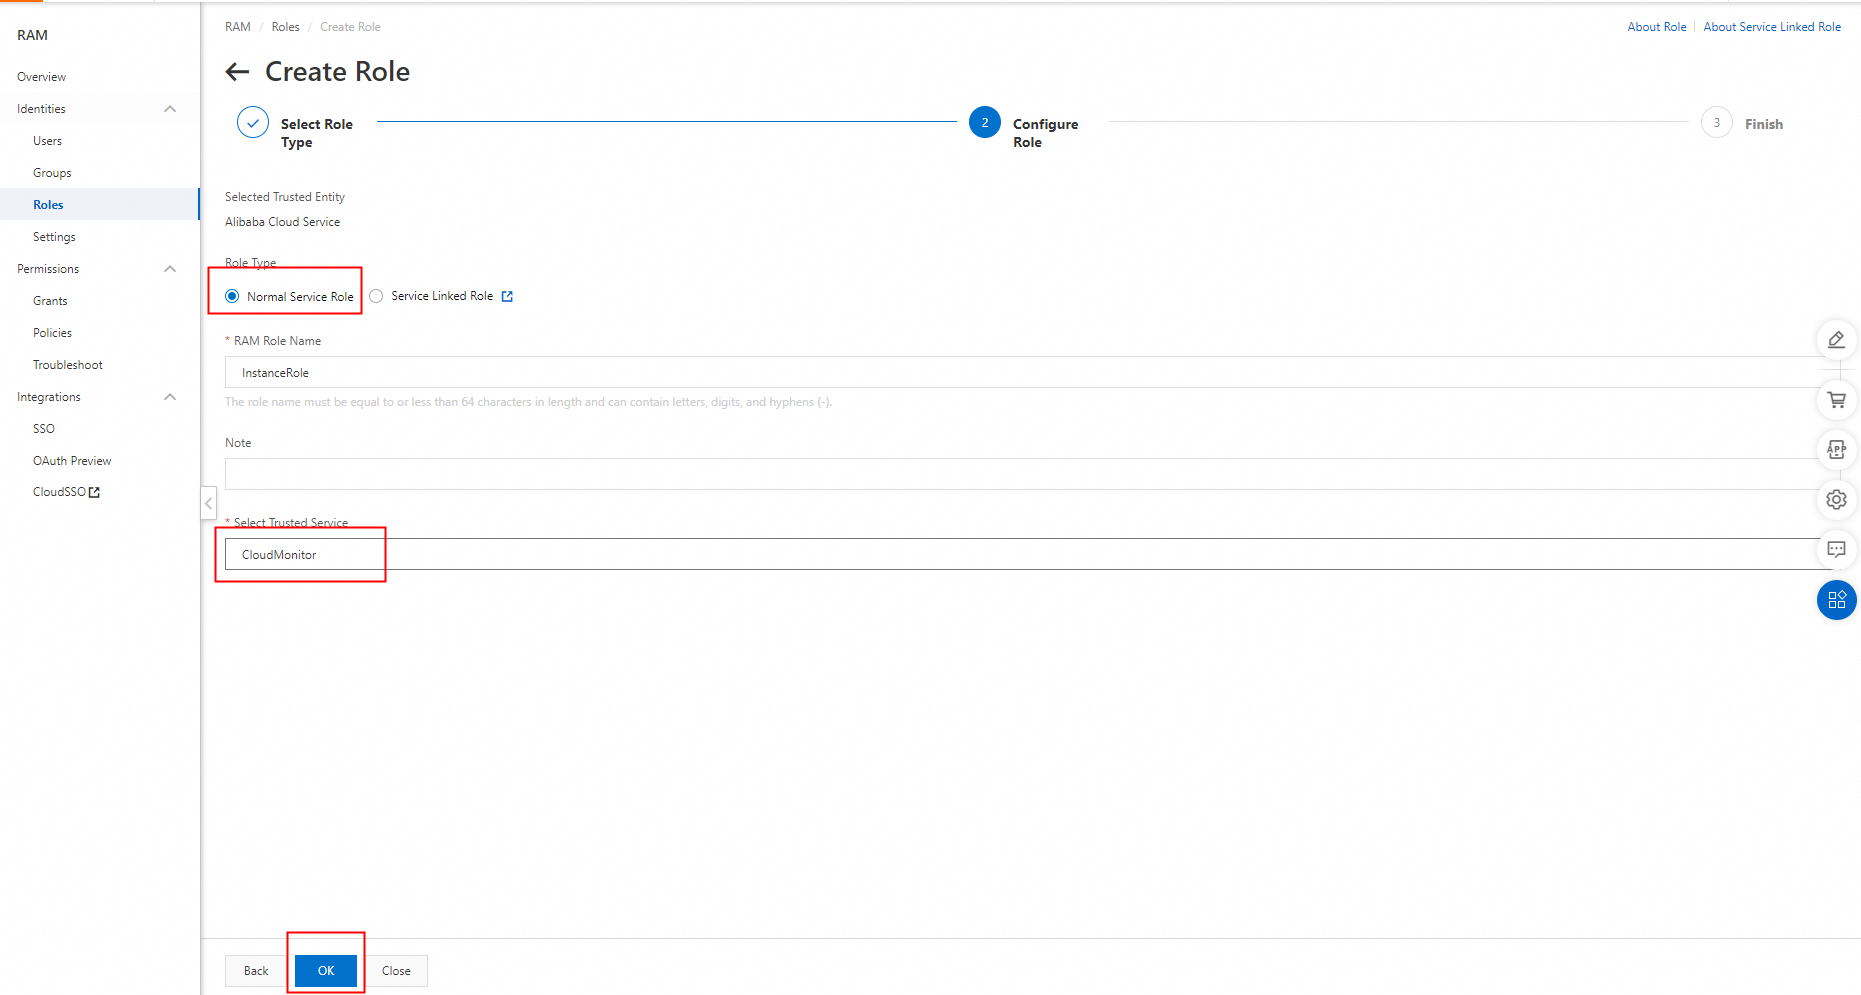Open Grants in the sidebar

point(50,301)
